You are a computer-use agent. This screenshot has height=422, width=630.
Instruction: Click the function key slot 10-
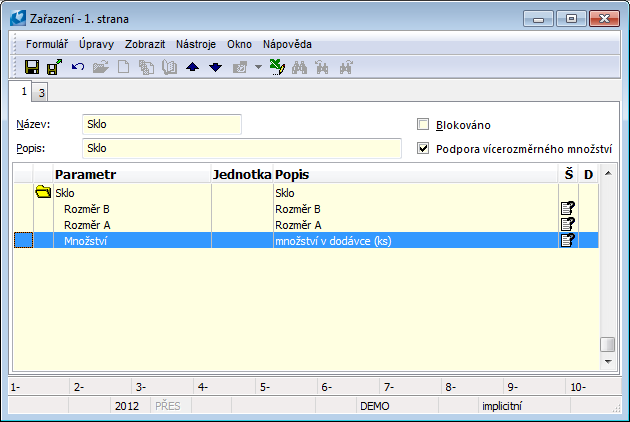click(x=593, y=387)
